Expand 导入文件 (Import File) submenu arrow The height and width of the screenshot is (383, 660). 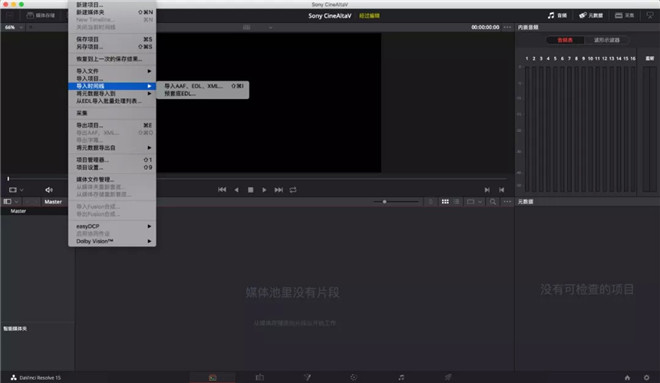pos(149,71)
